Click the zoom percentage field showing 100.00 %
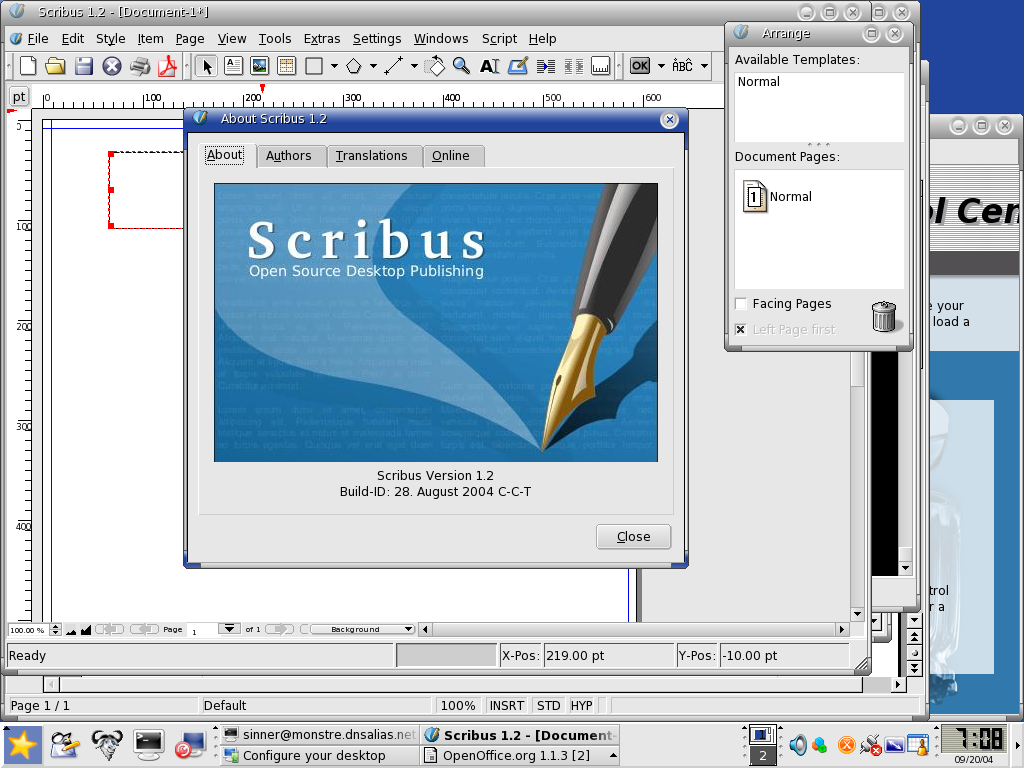1024x768 pixels. (29, 630)
